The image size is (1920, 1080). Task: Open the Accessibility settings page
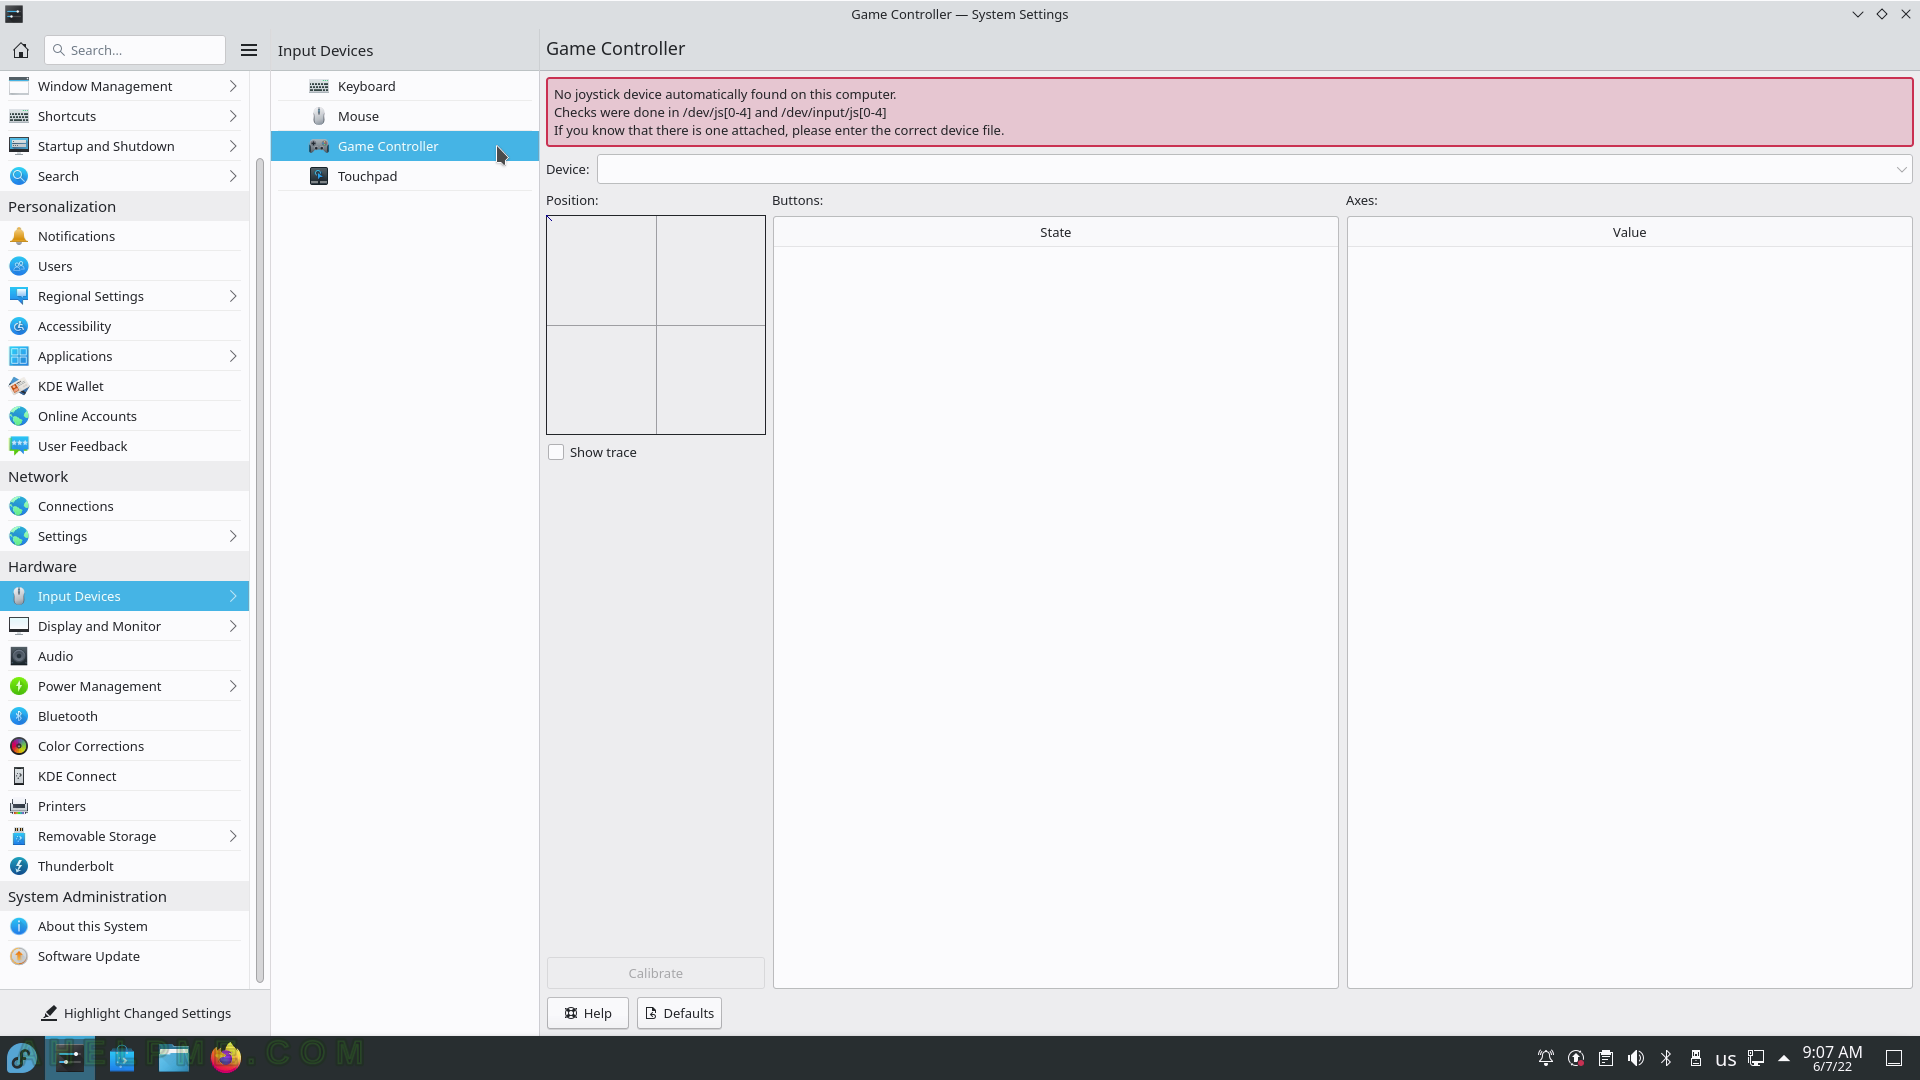click(x=124, y=326)
